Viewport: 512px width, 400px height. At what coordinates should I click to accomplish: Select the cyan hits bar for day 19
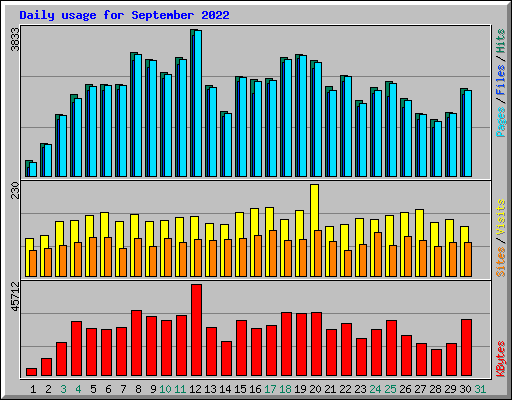[303, 116]
